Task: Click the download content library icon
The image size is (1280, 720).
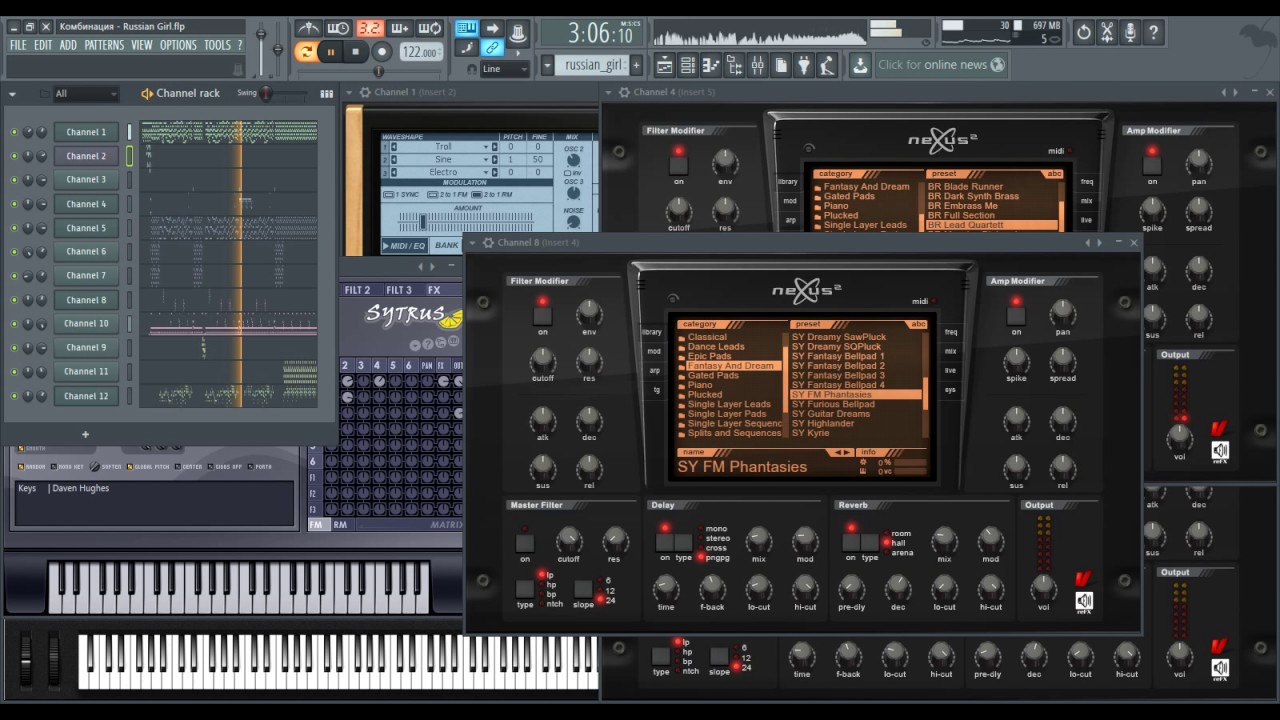Action: [x=860, y=65]
